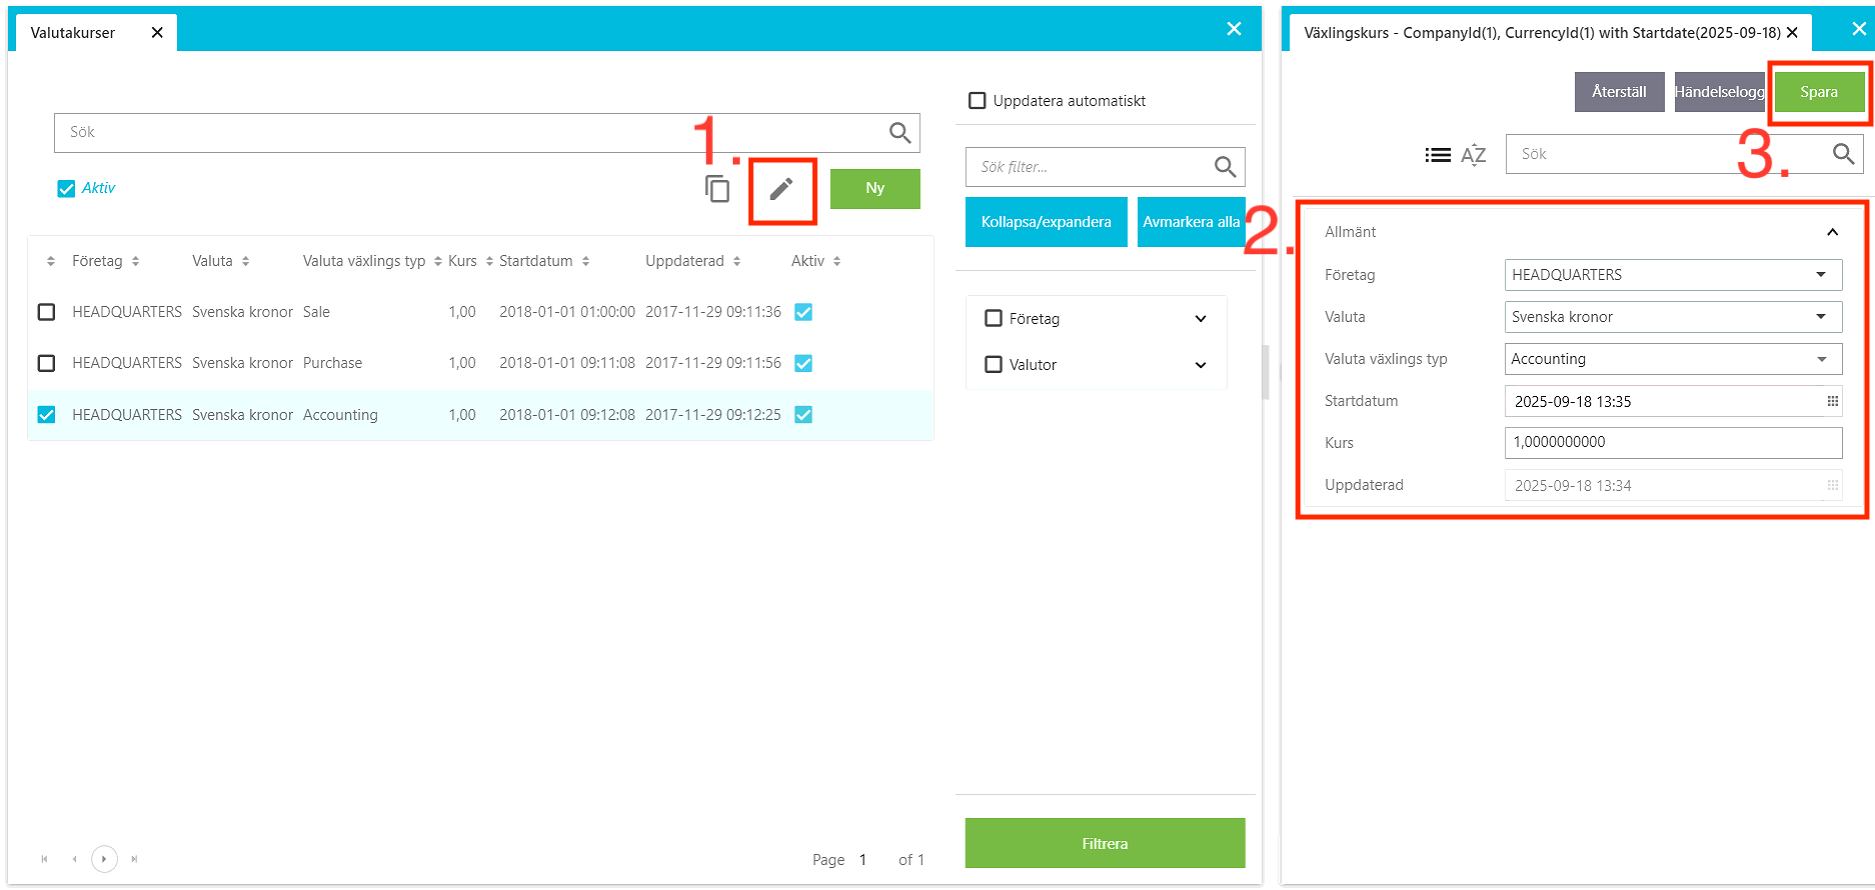Open the Valuta växlings typ dropdown

point(1821,359)
